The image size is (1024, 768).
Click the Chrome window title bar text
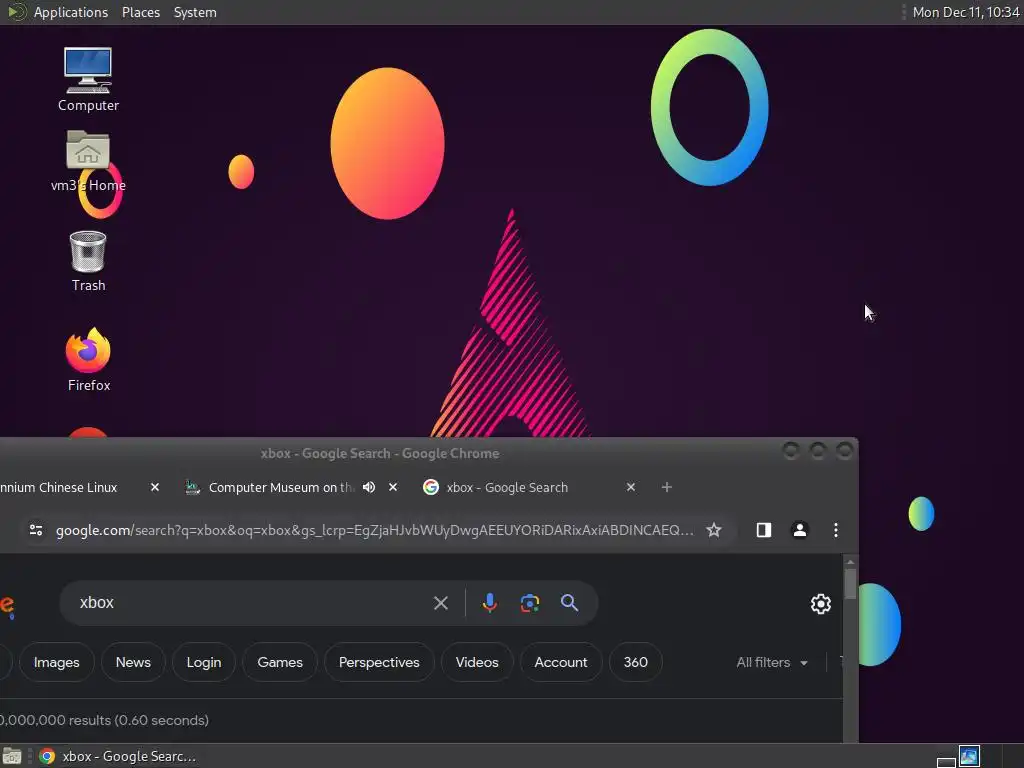[379, 453]
